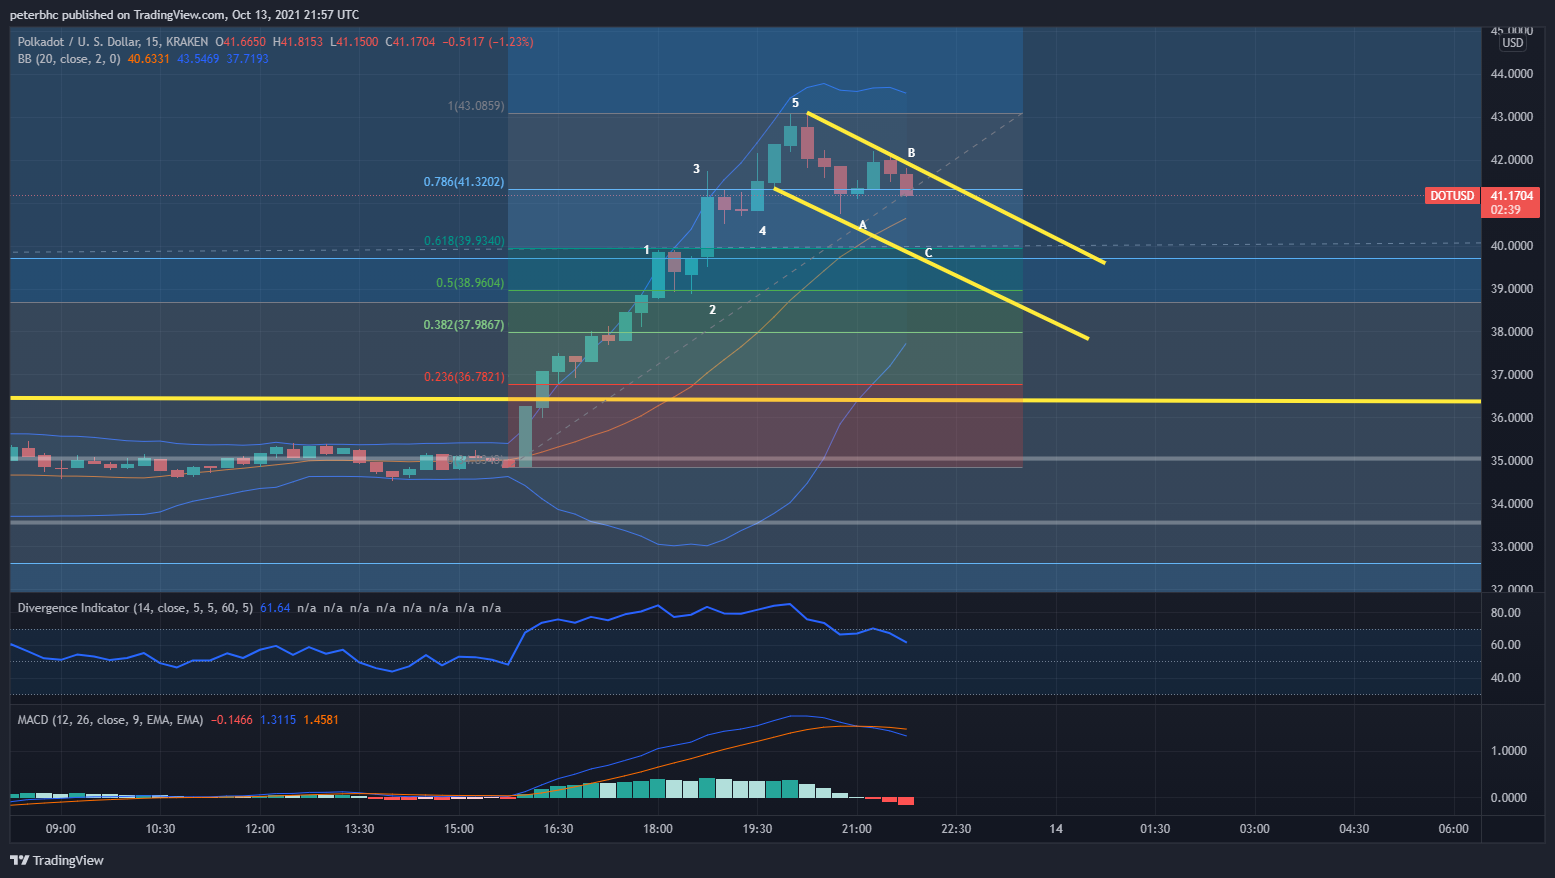Click the 60.00 level on divergence axis
Viewport: 1555px width, 878px height.
pyautogui.click(x=1505, y=645)
